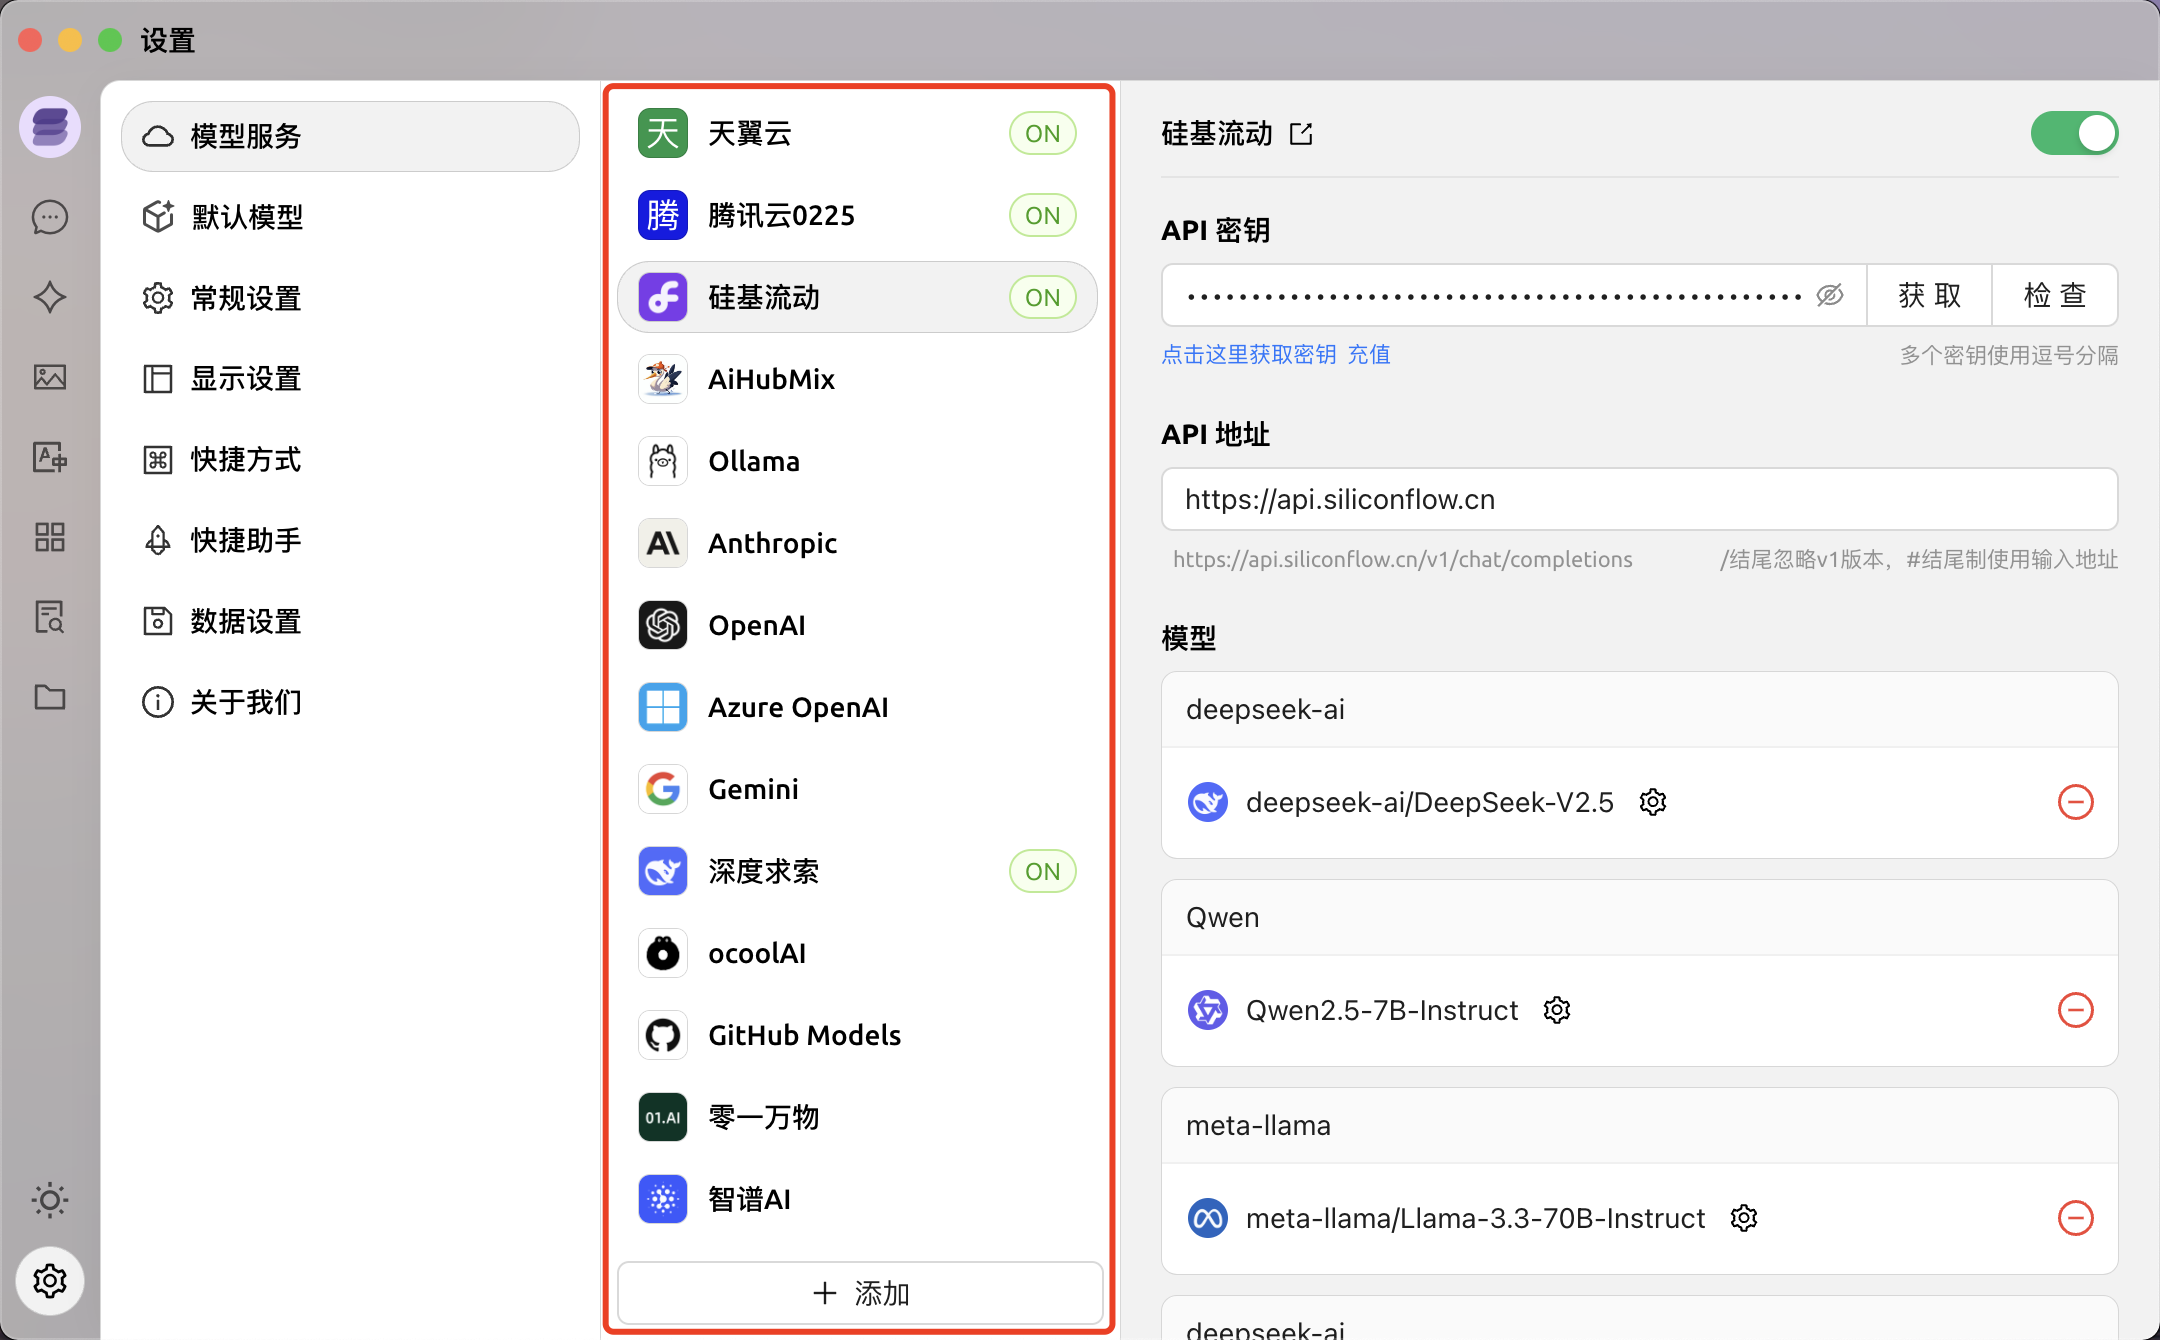2160x1340 pixels.
Task: Toggle off the 硅基流动 provider switch
Action: point(2073,134)
